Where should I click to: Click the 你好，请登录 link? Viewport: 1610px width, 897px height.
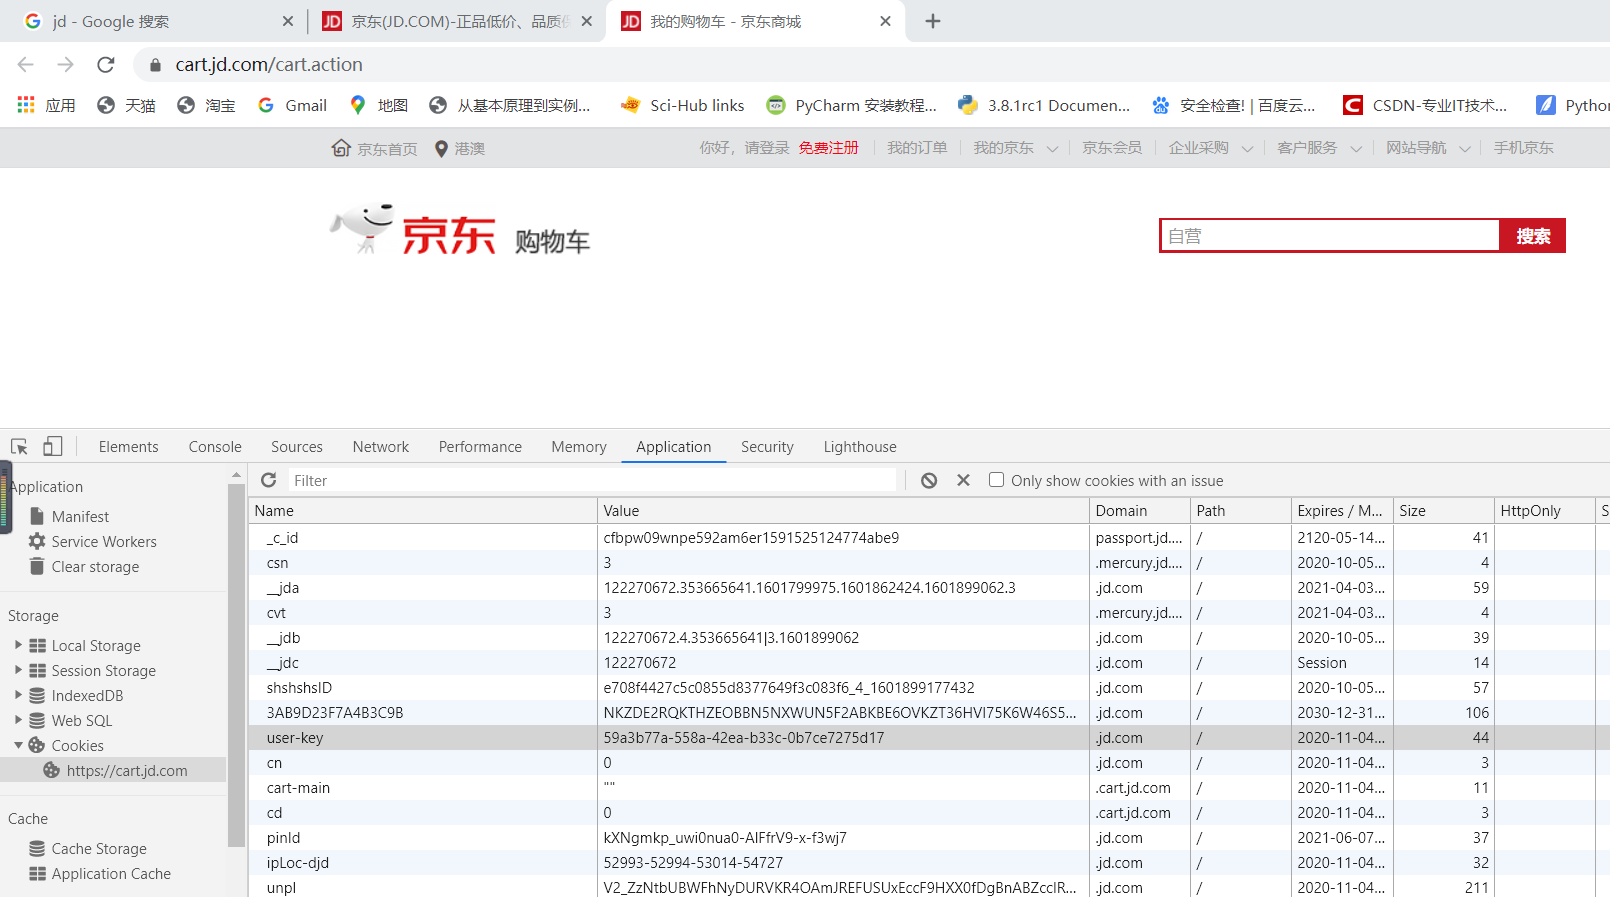tap(745, 148)
